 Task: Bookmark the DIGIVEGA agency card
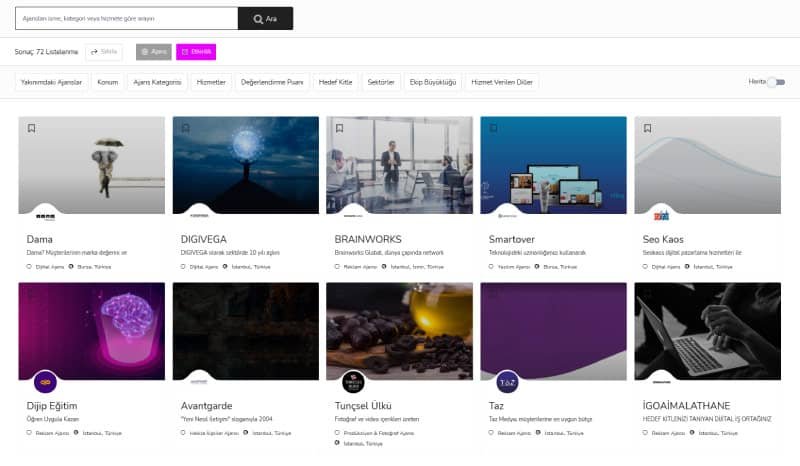(186, 128)
